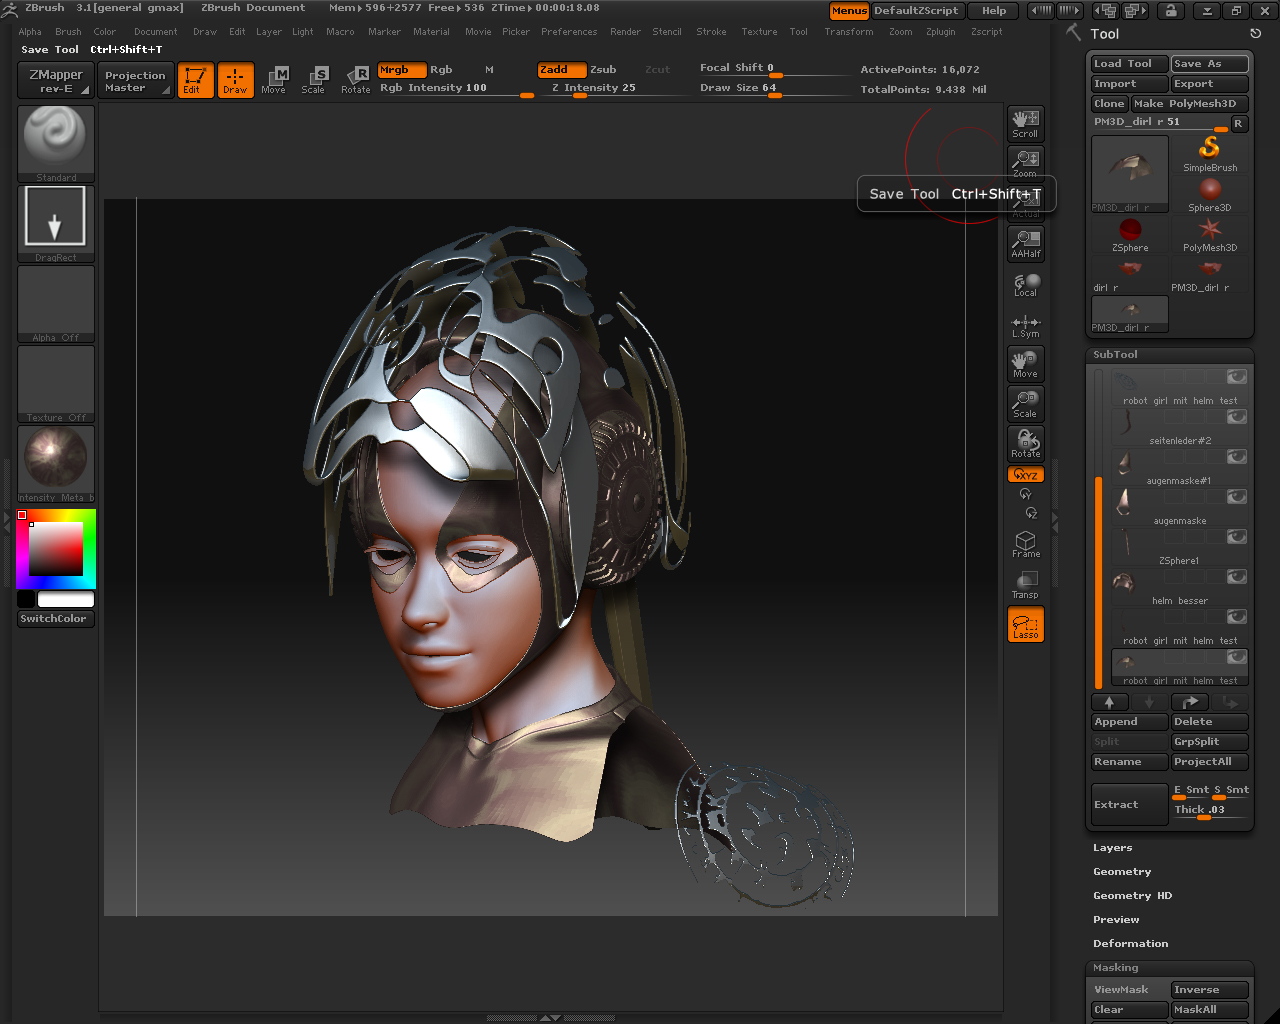Viewport: 1280px width, 1024px height.
Task: Open the Alpha Off selector
Action: (56, 303)
